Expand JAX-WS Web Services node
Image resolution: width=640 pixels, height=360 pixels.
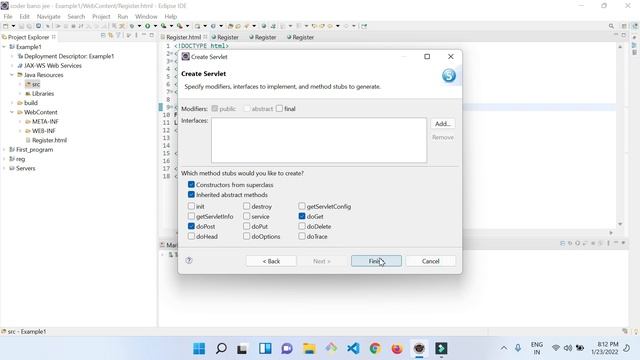click(12, 66)
